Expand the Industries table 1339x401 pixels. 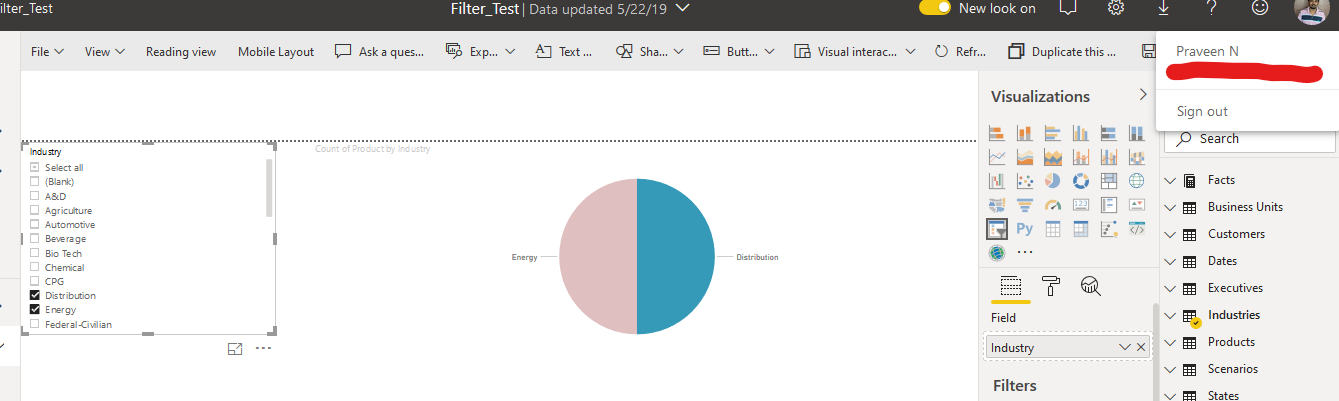pos(1171,315)
